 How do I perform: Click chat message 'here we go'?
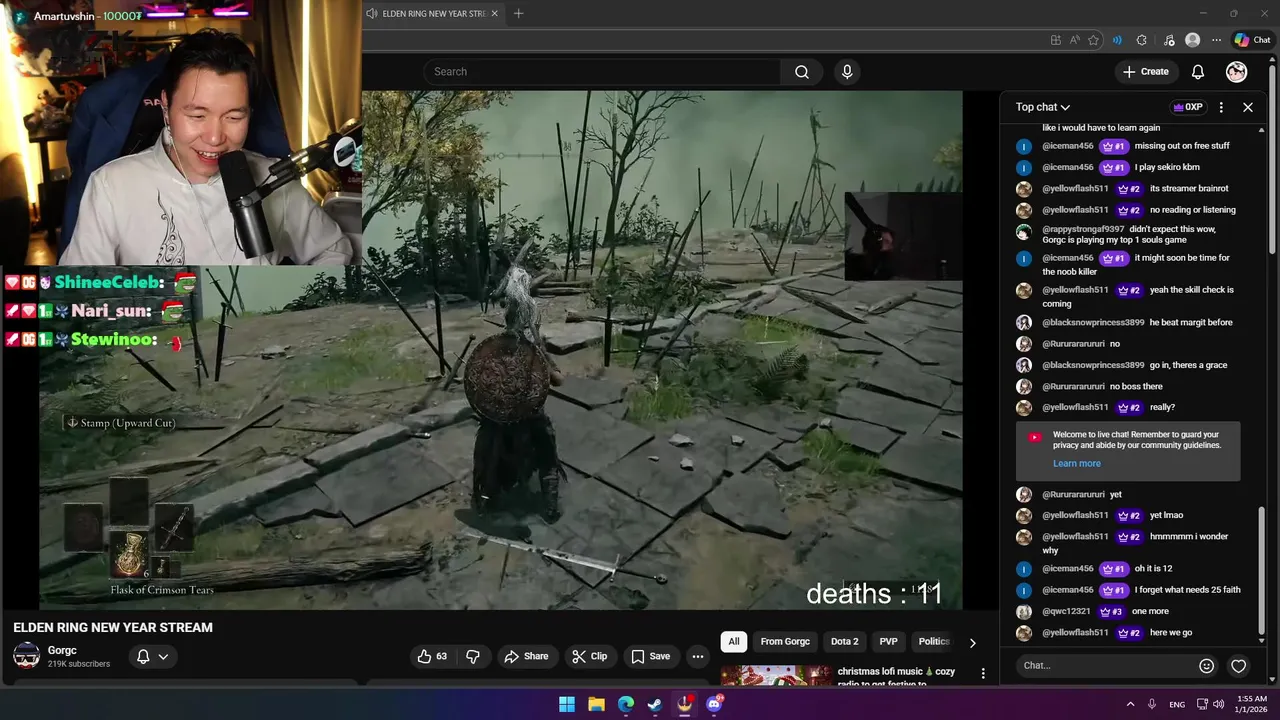[x=1171, y=633]
